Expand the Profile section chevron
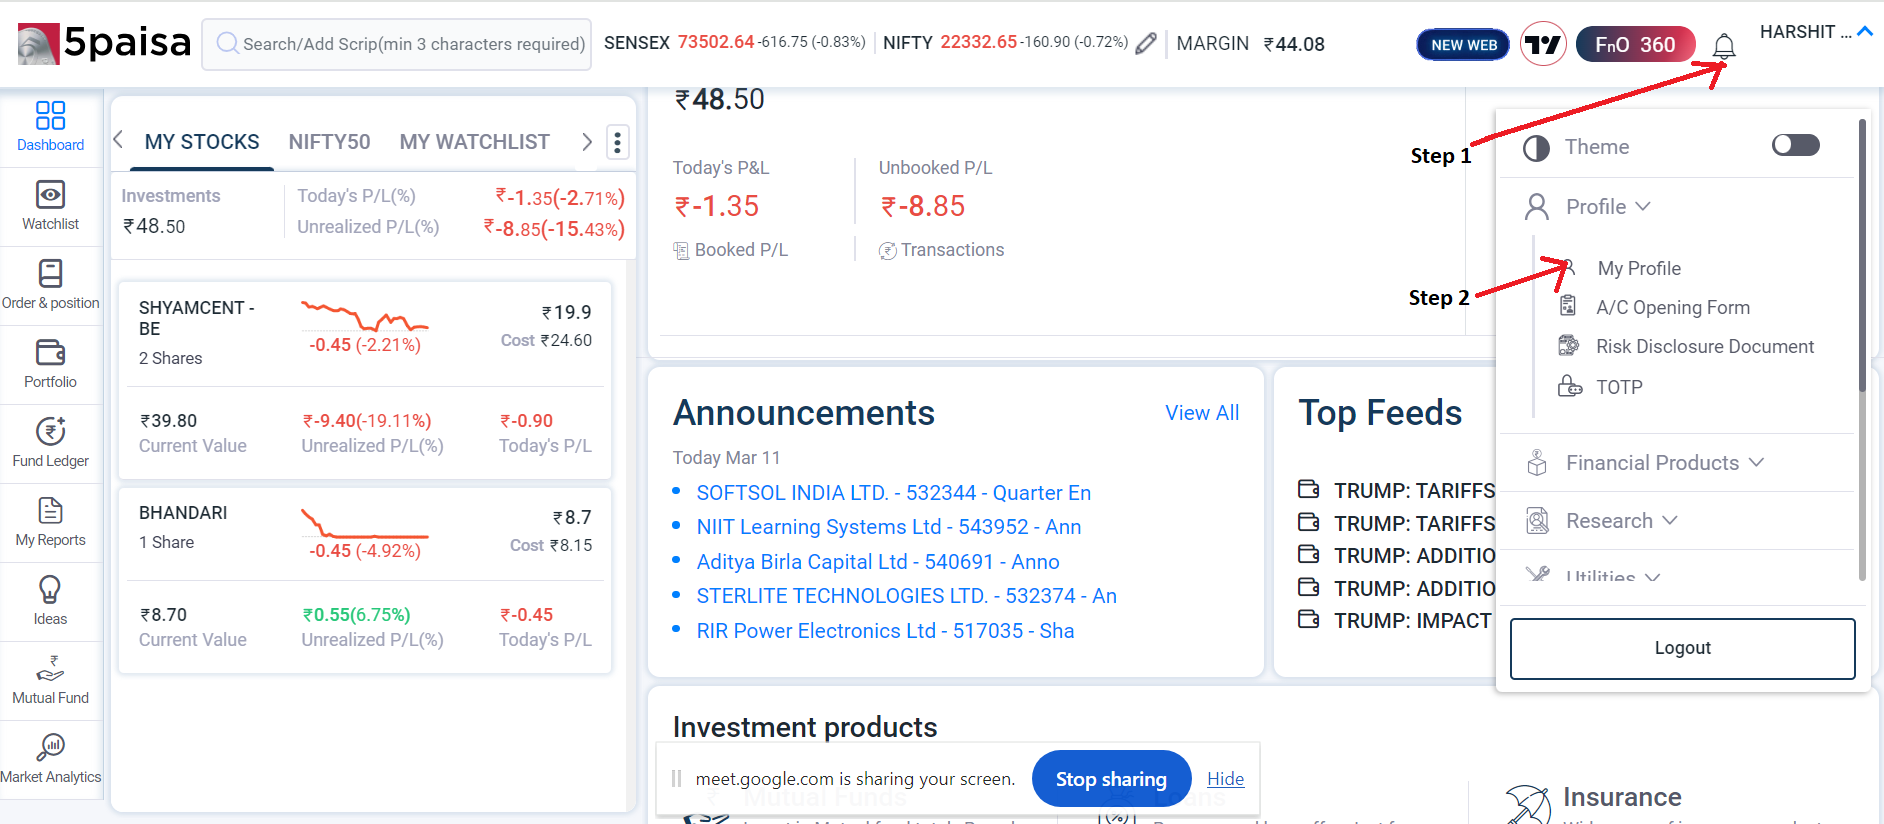 (x=1642, y=206)
